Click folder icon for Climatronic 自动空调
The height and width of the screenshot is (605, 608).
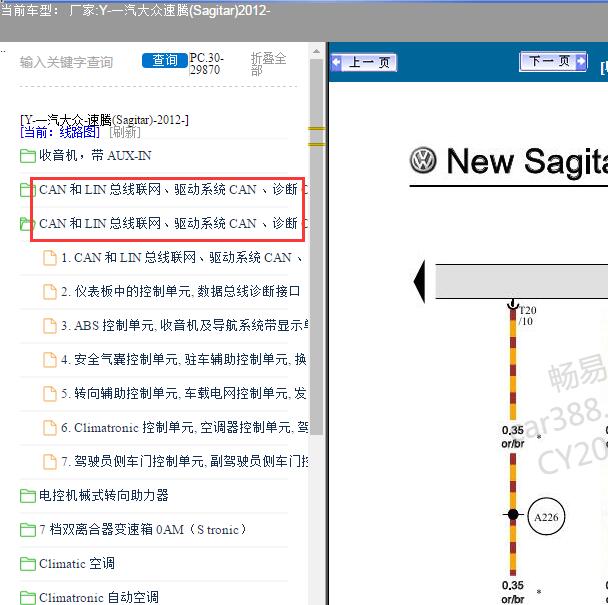tap(28, 598)
